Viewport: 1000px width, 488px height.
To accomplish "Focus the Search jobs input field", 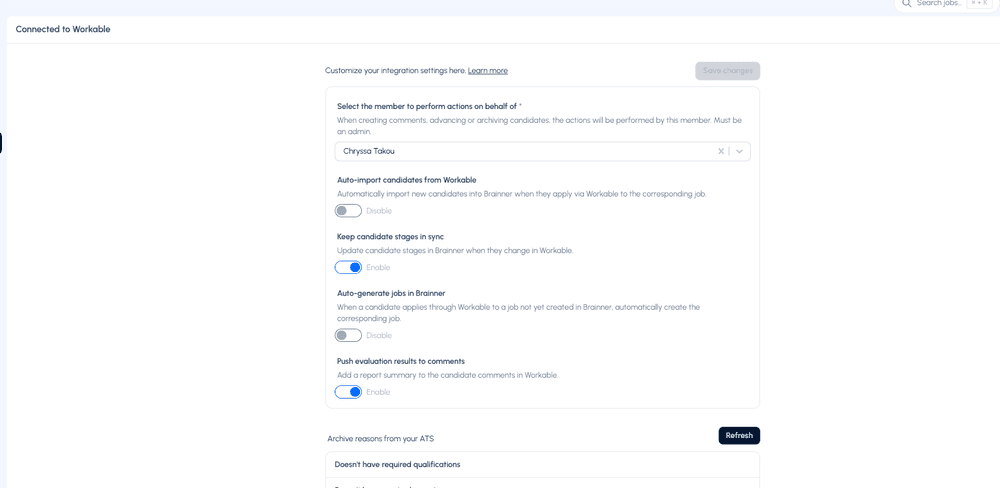I will click(938, 4).
